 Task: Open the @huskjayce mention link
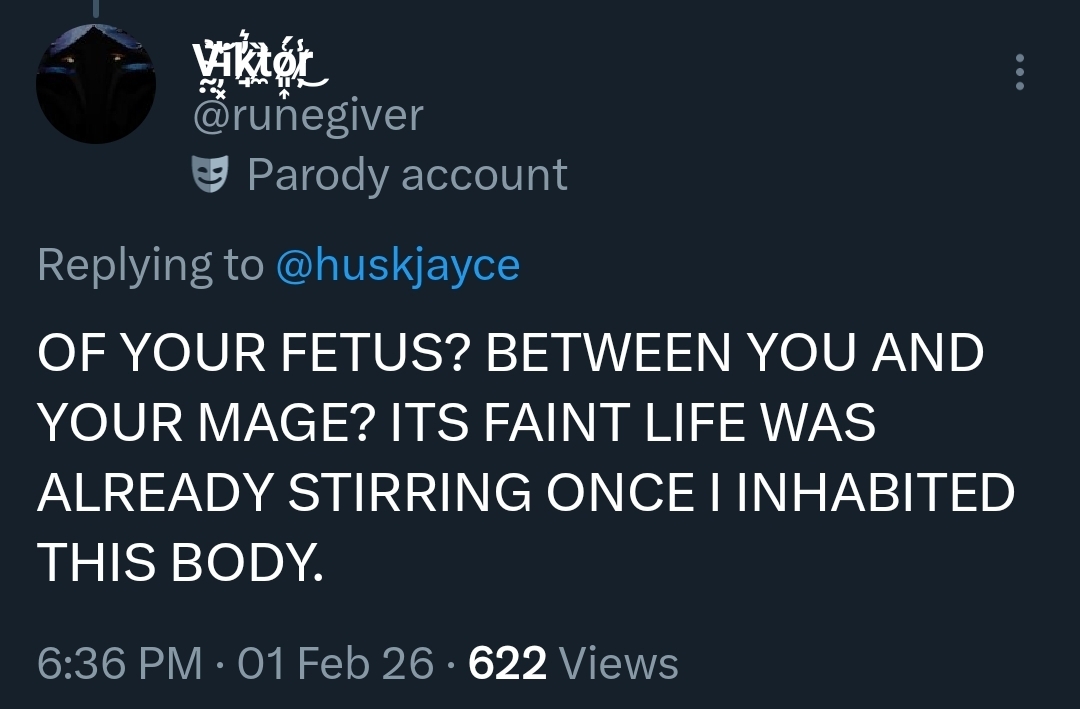click(x=397, y=264)
